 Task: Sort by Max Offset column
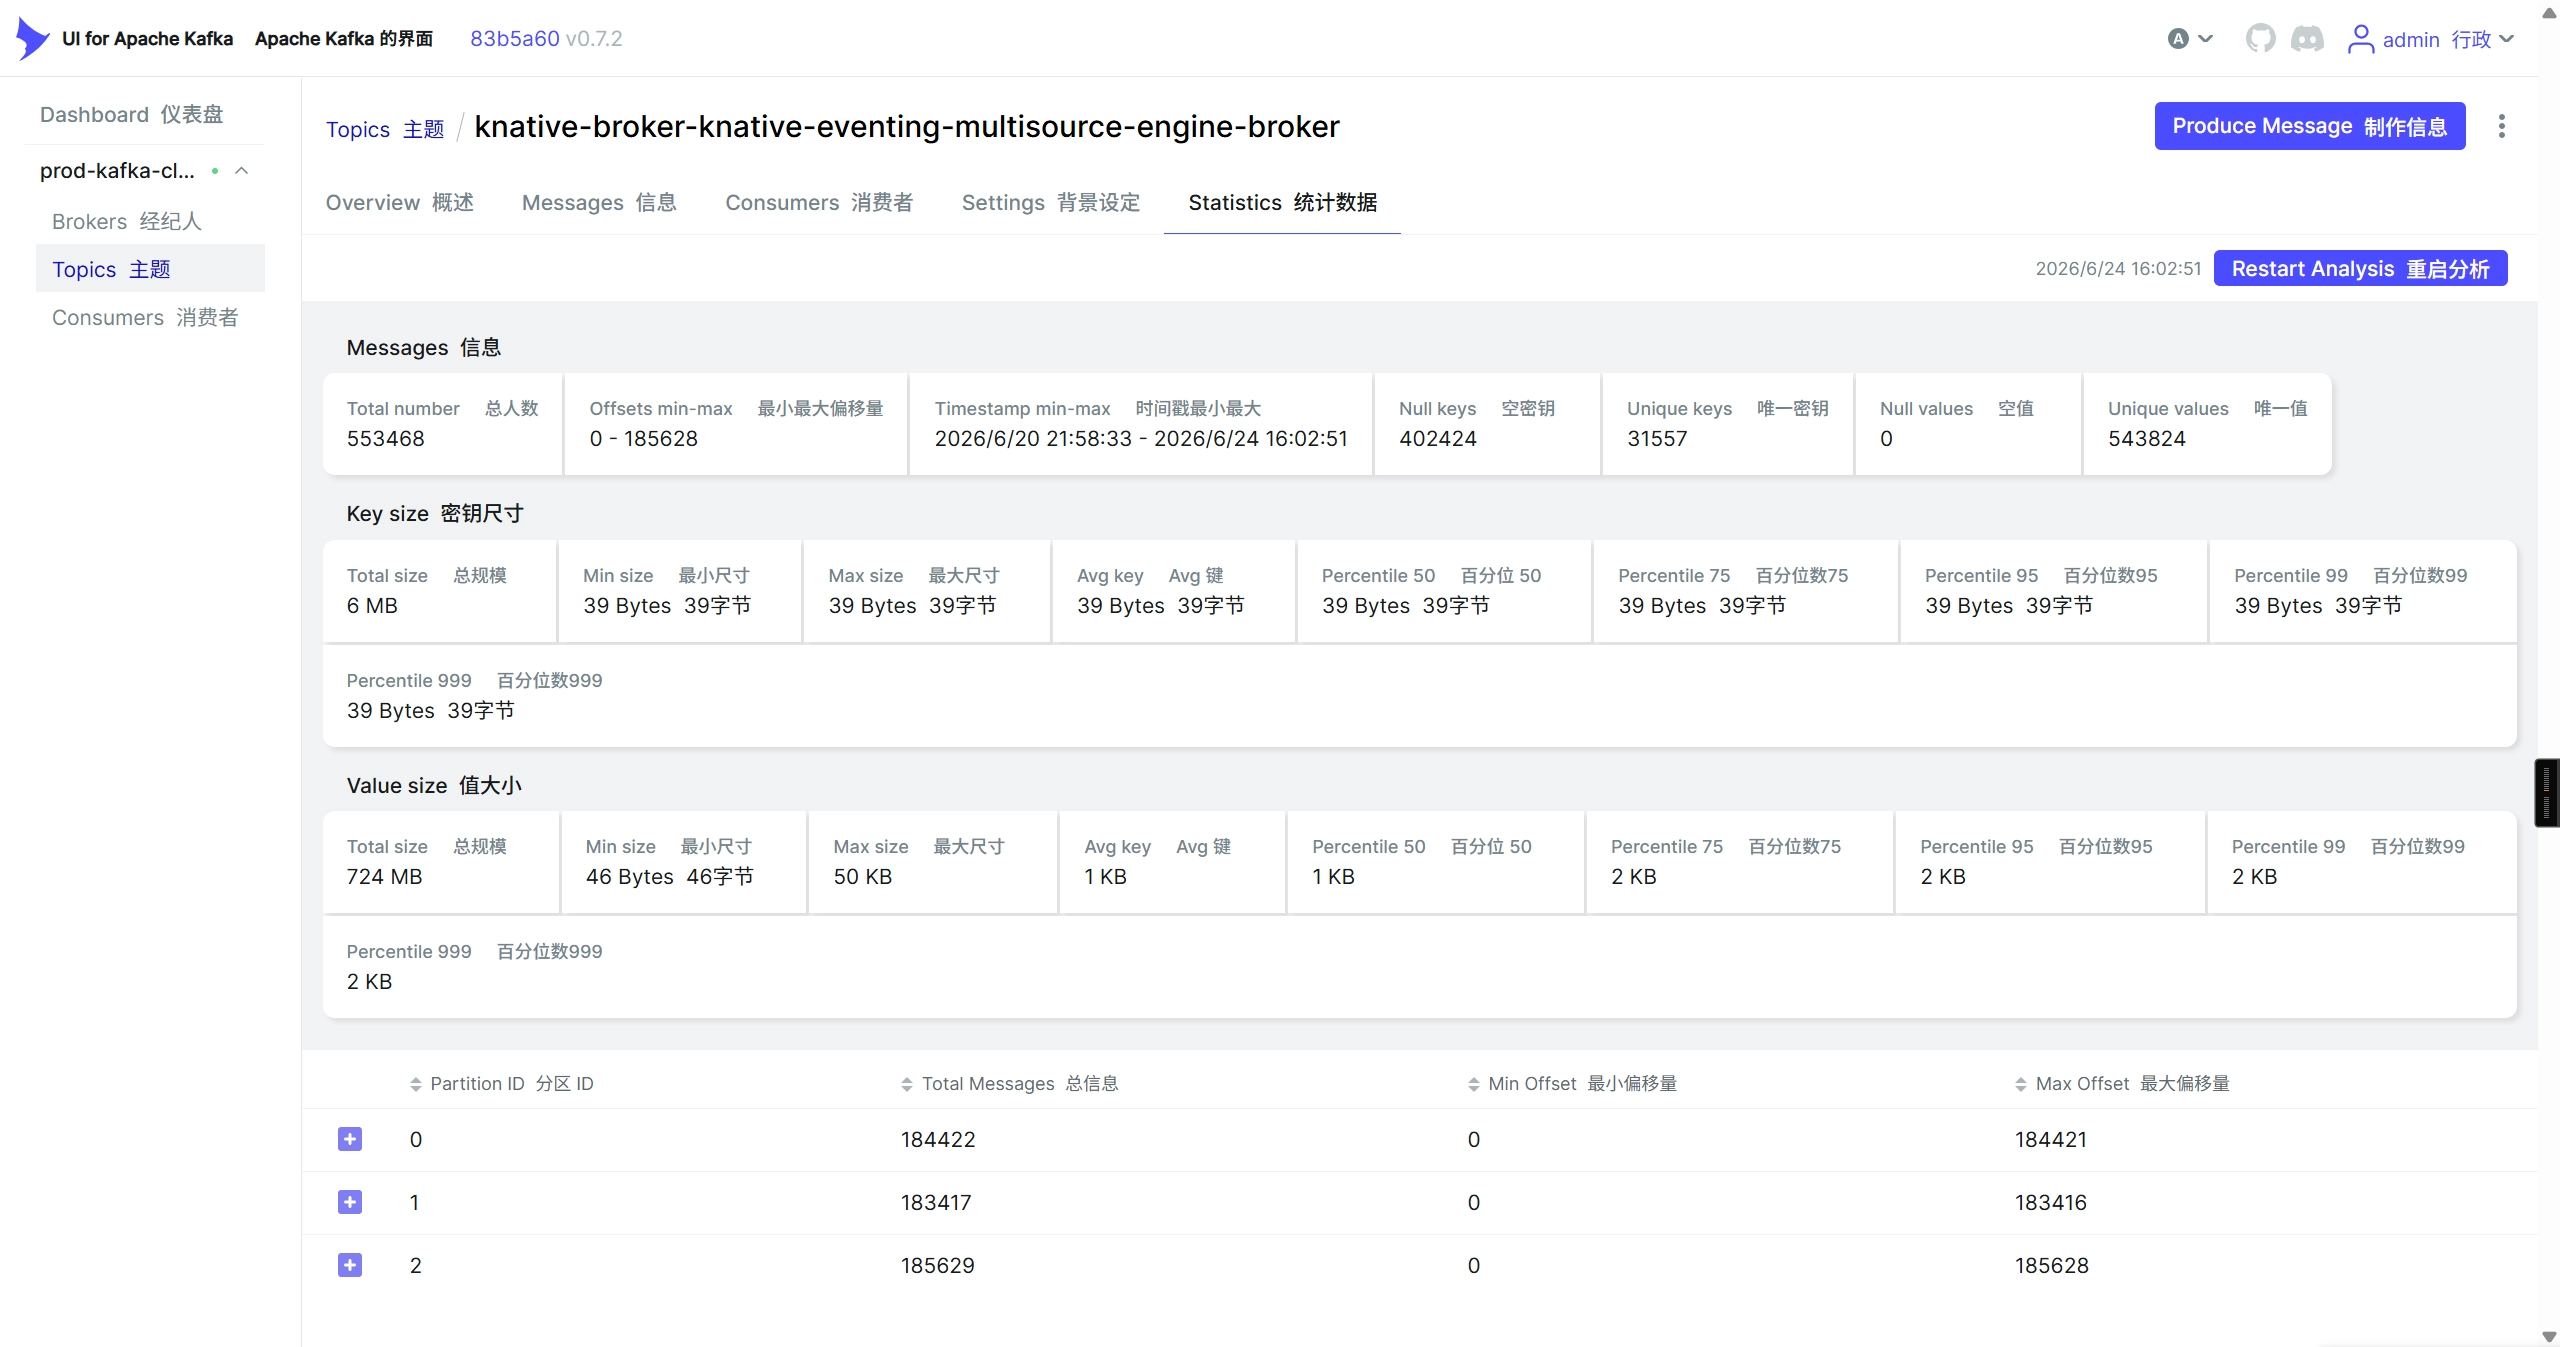(2122, 1084)
